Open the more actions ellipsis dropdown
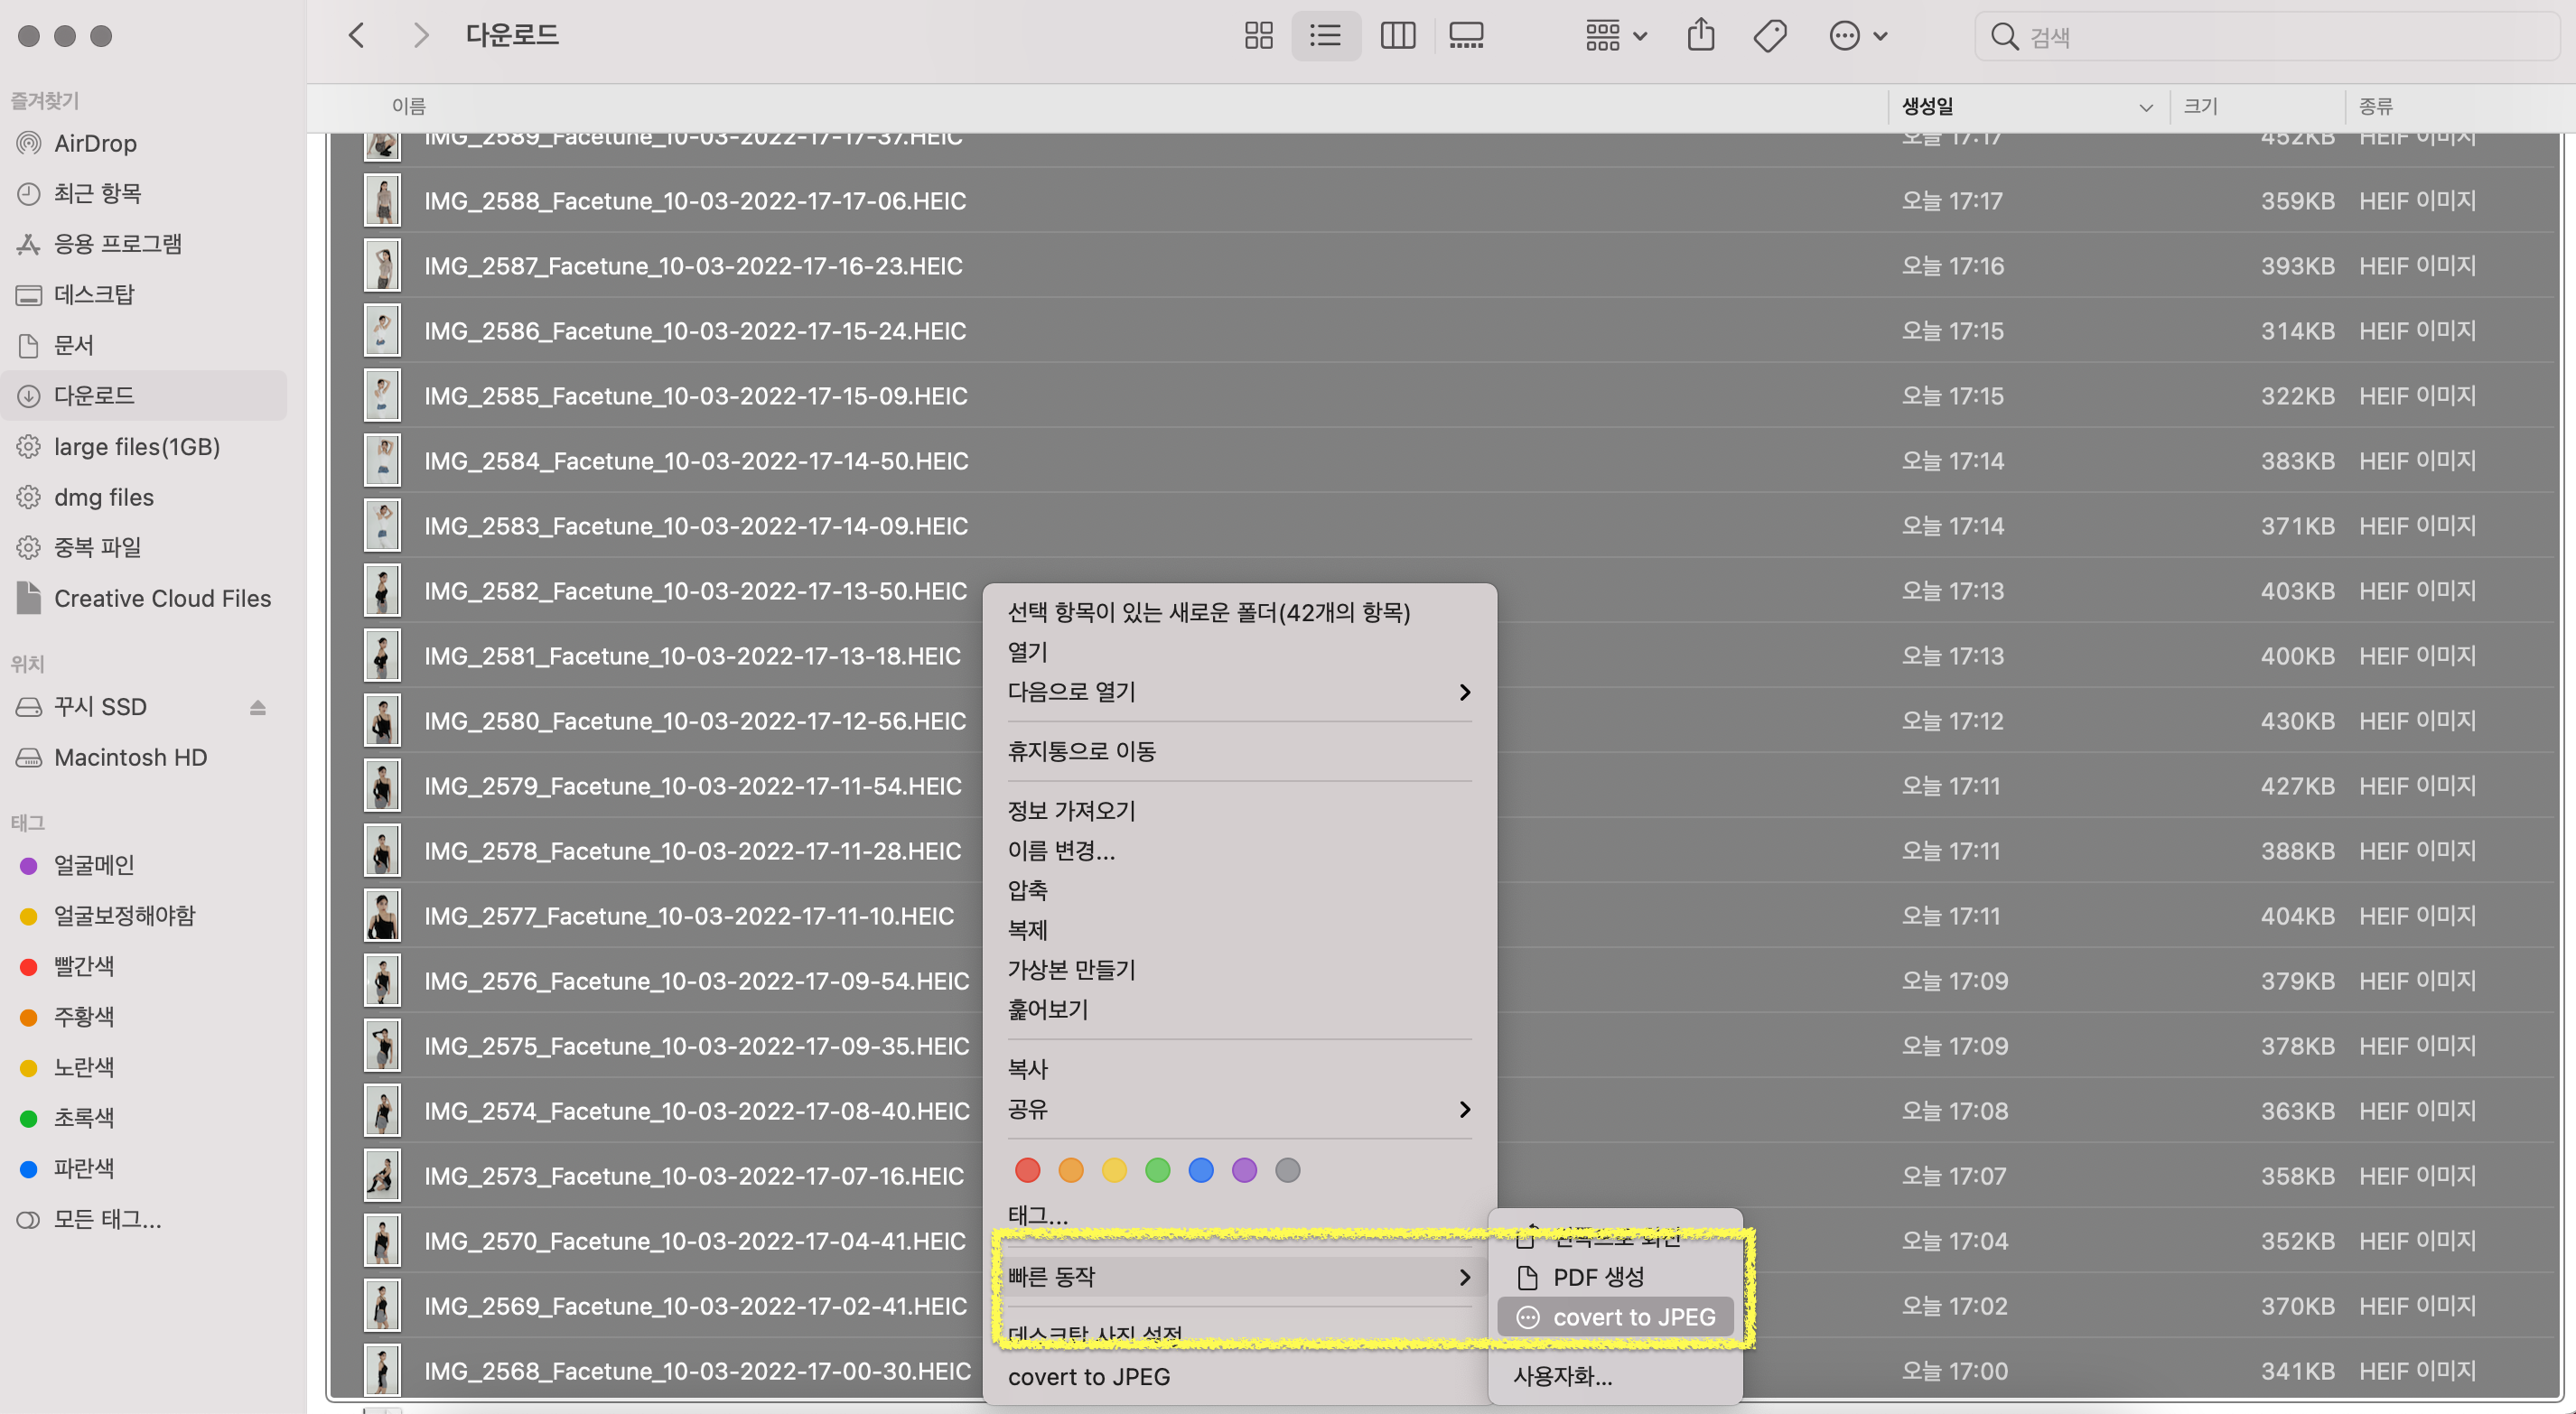The width and height of the screenshot is (2576, 1414). click(1857, 36)
